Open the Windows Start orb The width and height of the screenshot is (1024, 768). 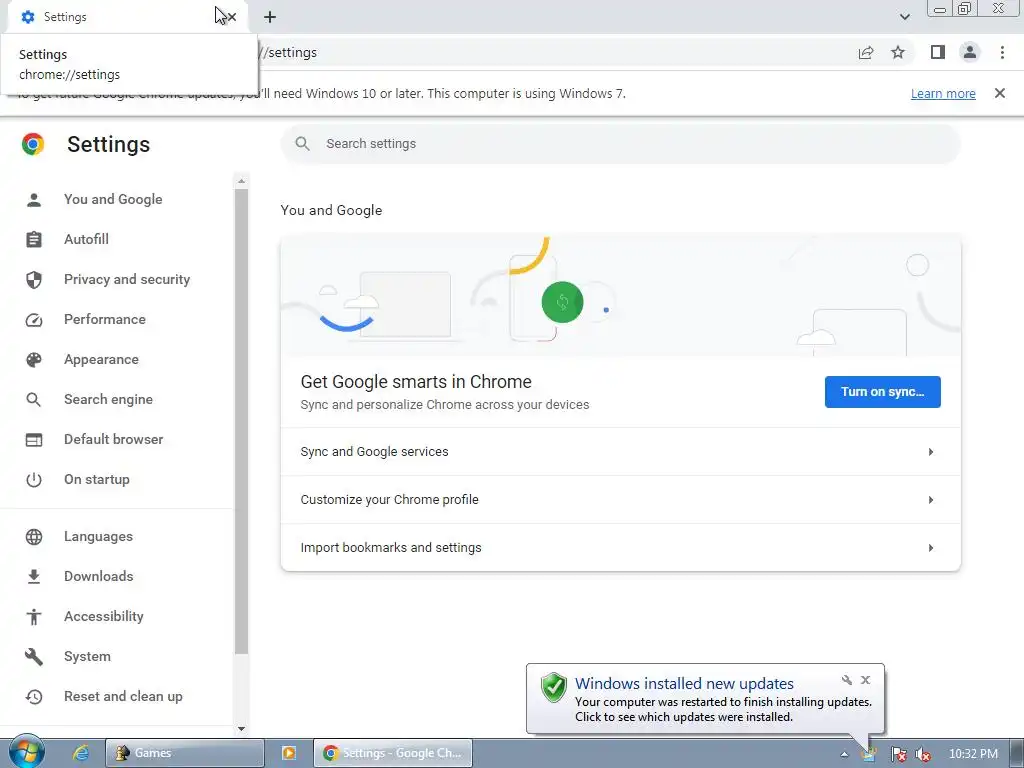click(26, 752)
